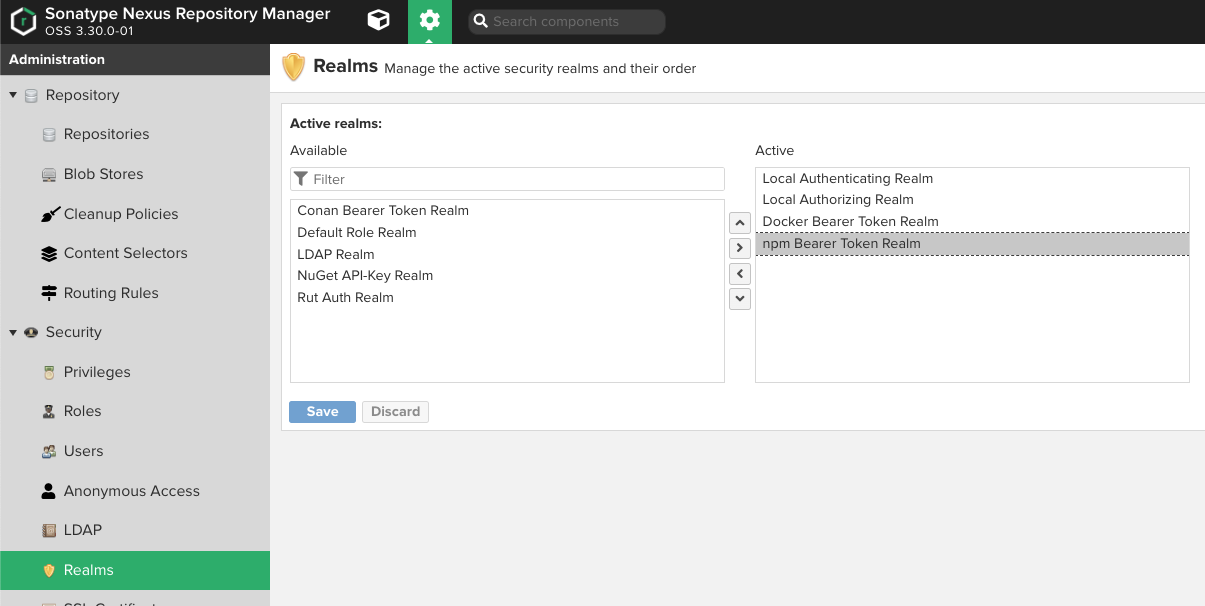Collapse the Security tree section
This screenshot has width=1205, height=606.
[x=13, y=332]
